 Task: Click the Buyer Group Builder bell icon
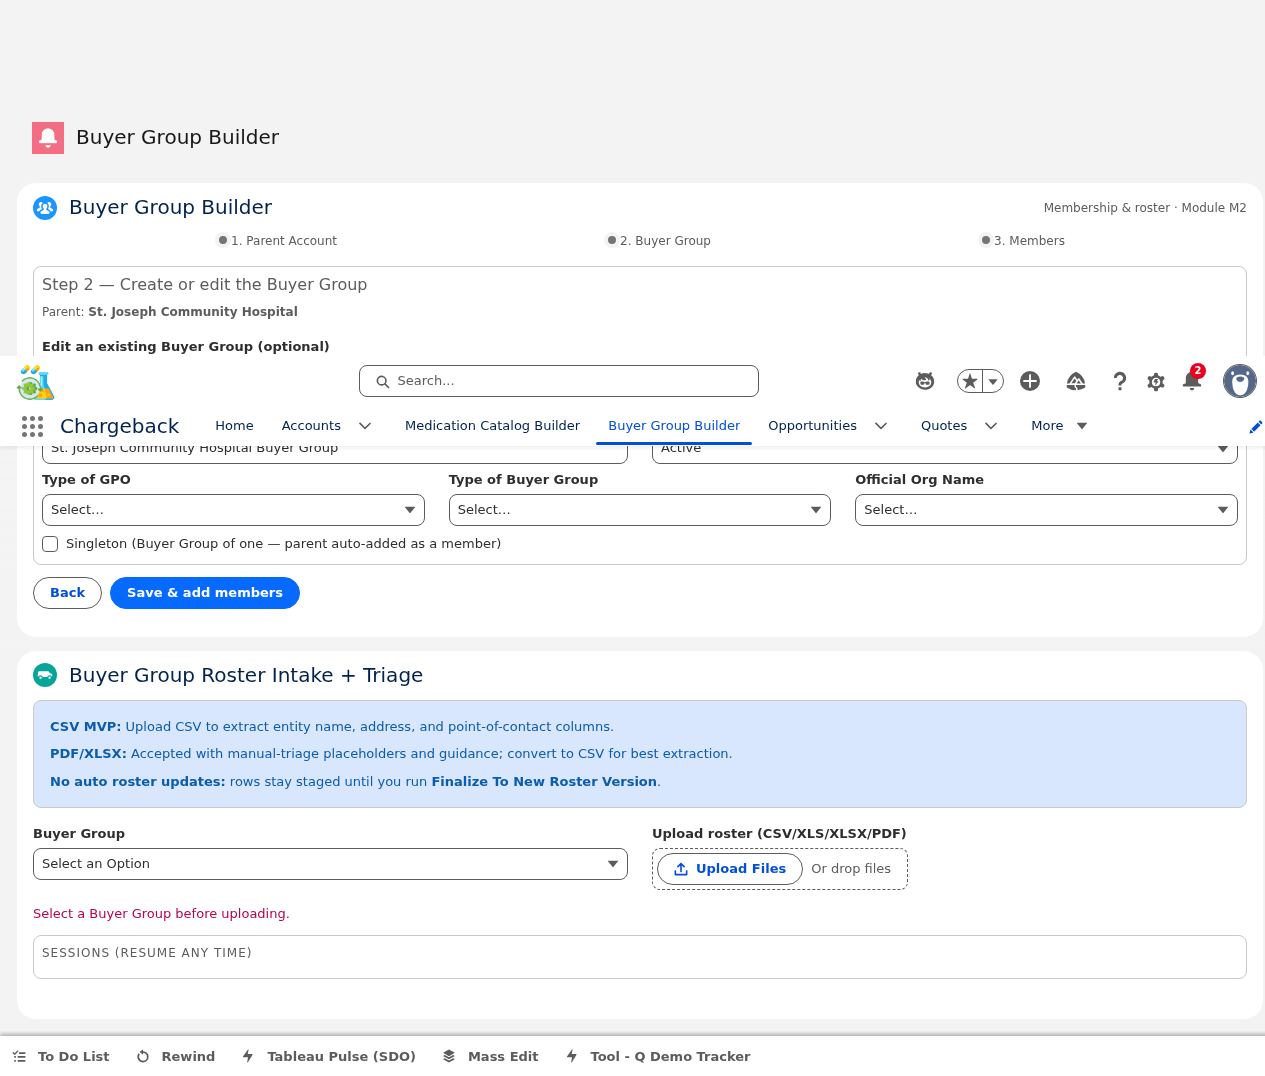point(48,138)
